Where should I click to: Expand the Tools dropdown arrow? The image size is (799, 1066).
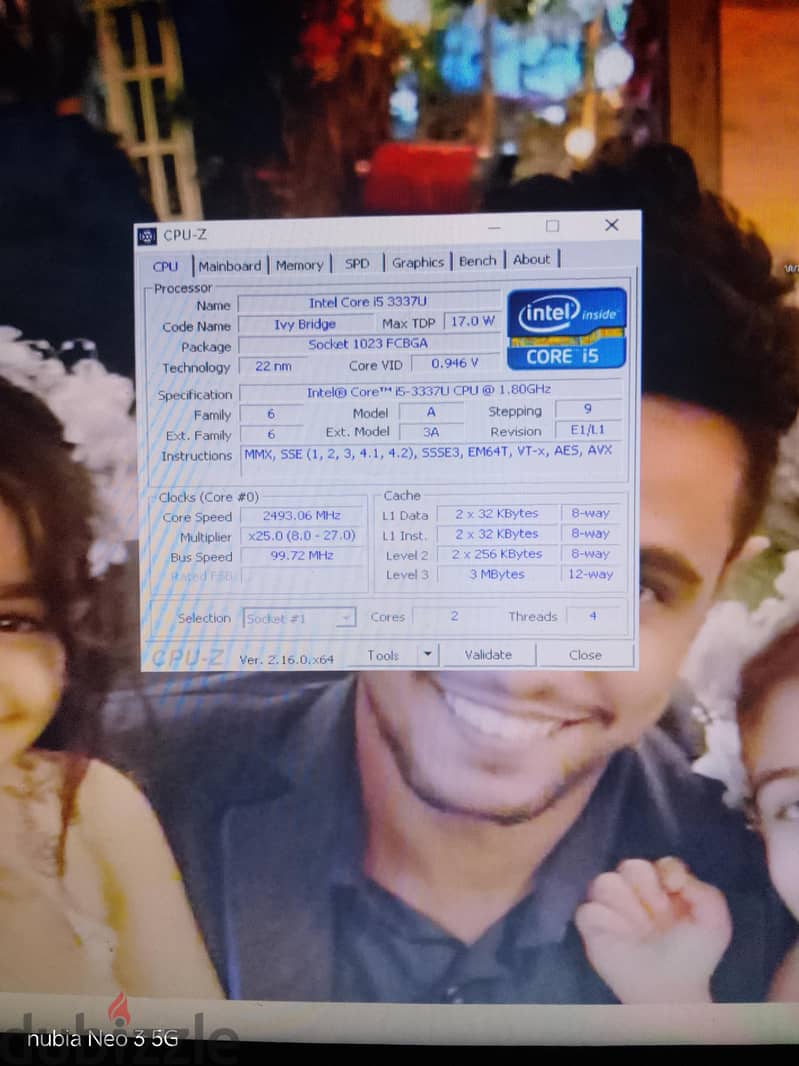click(x=428, y=655)
